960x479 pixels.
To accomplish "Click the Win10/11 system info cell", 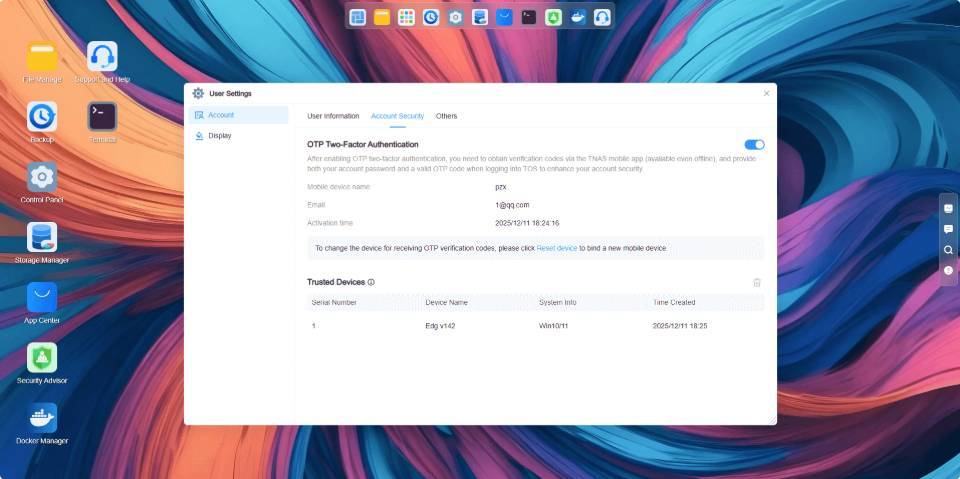I will 553,326.
